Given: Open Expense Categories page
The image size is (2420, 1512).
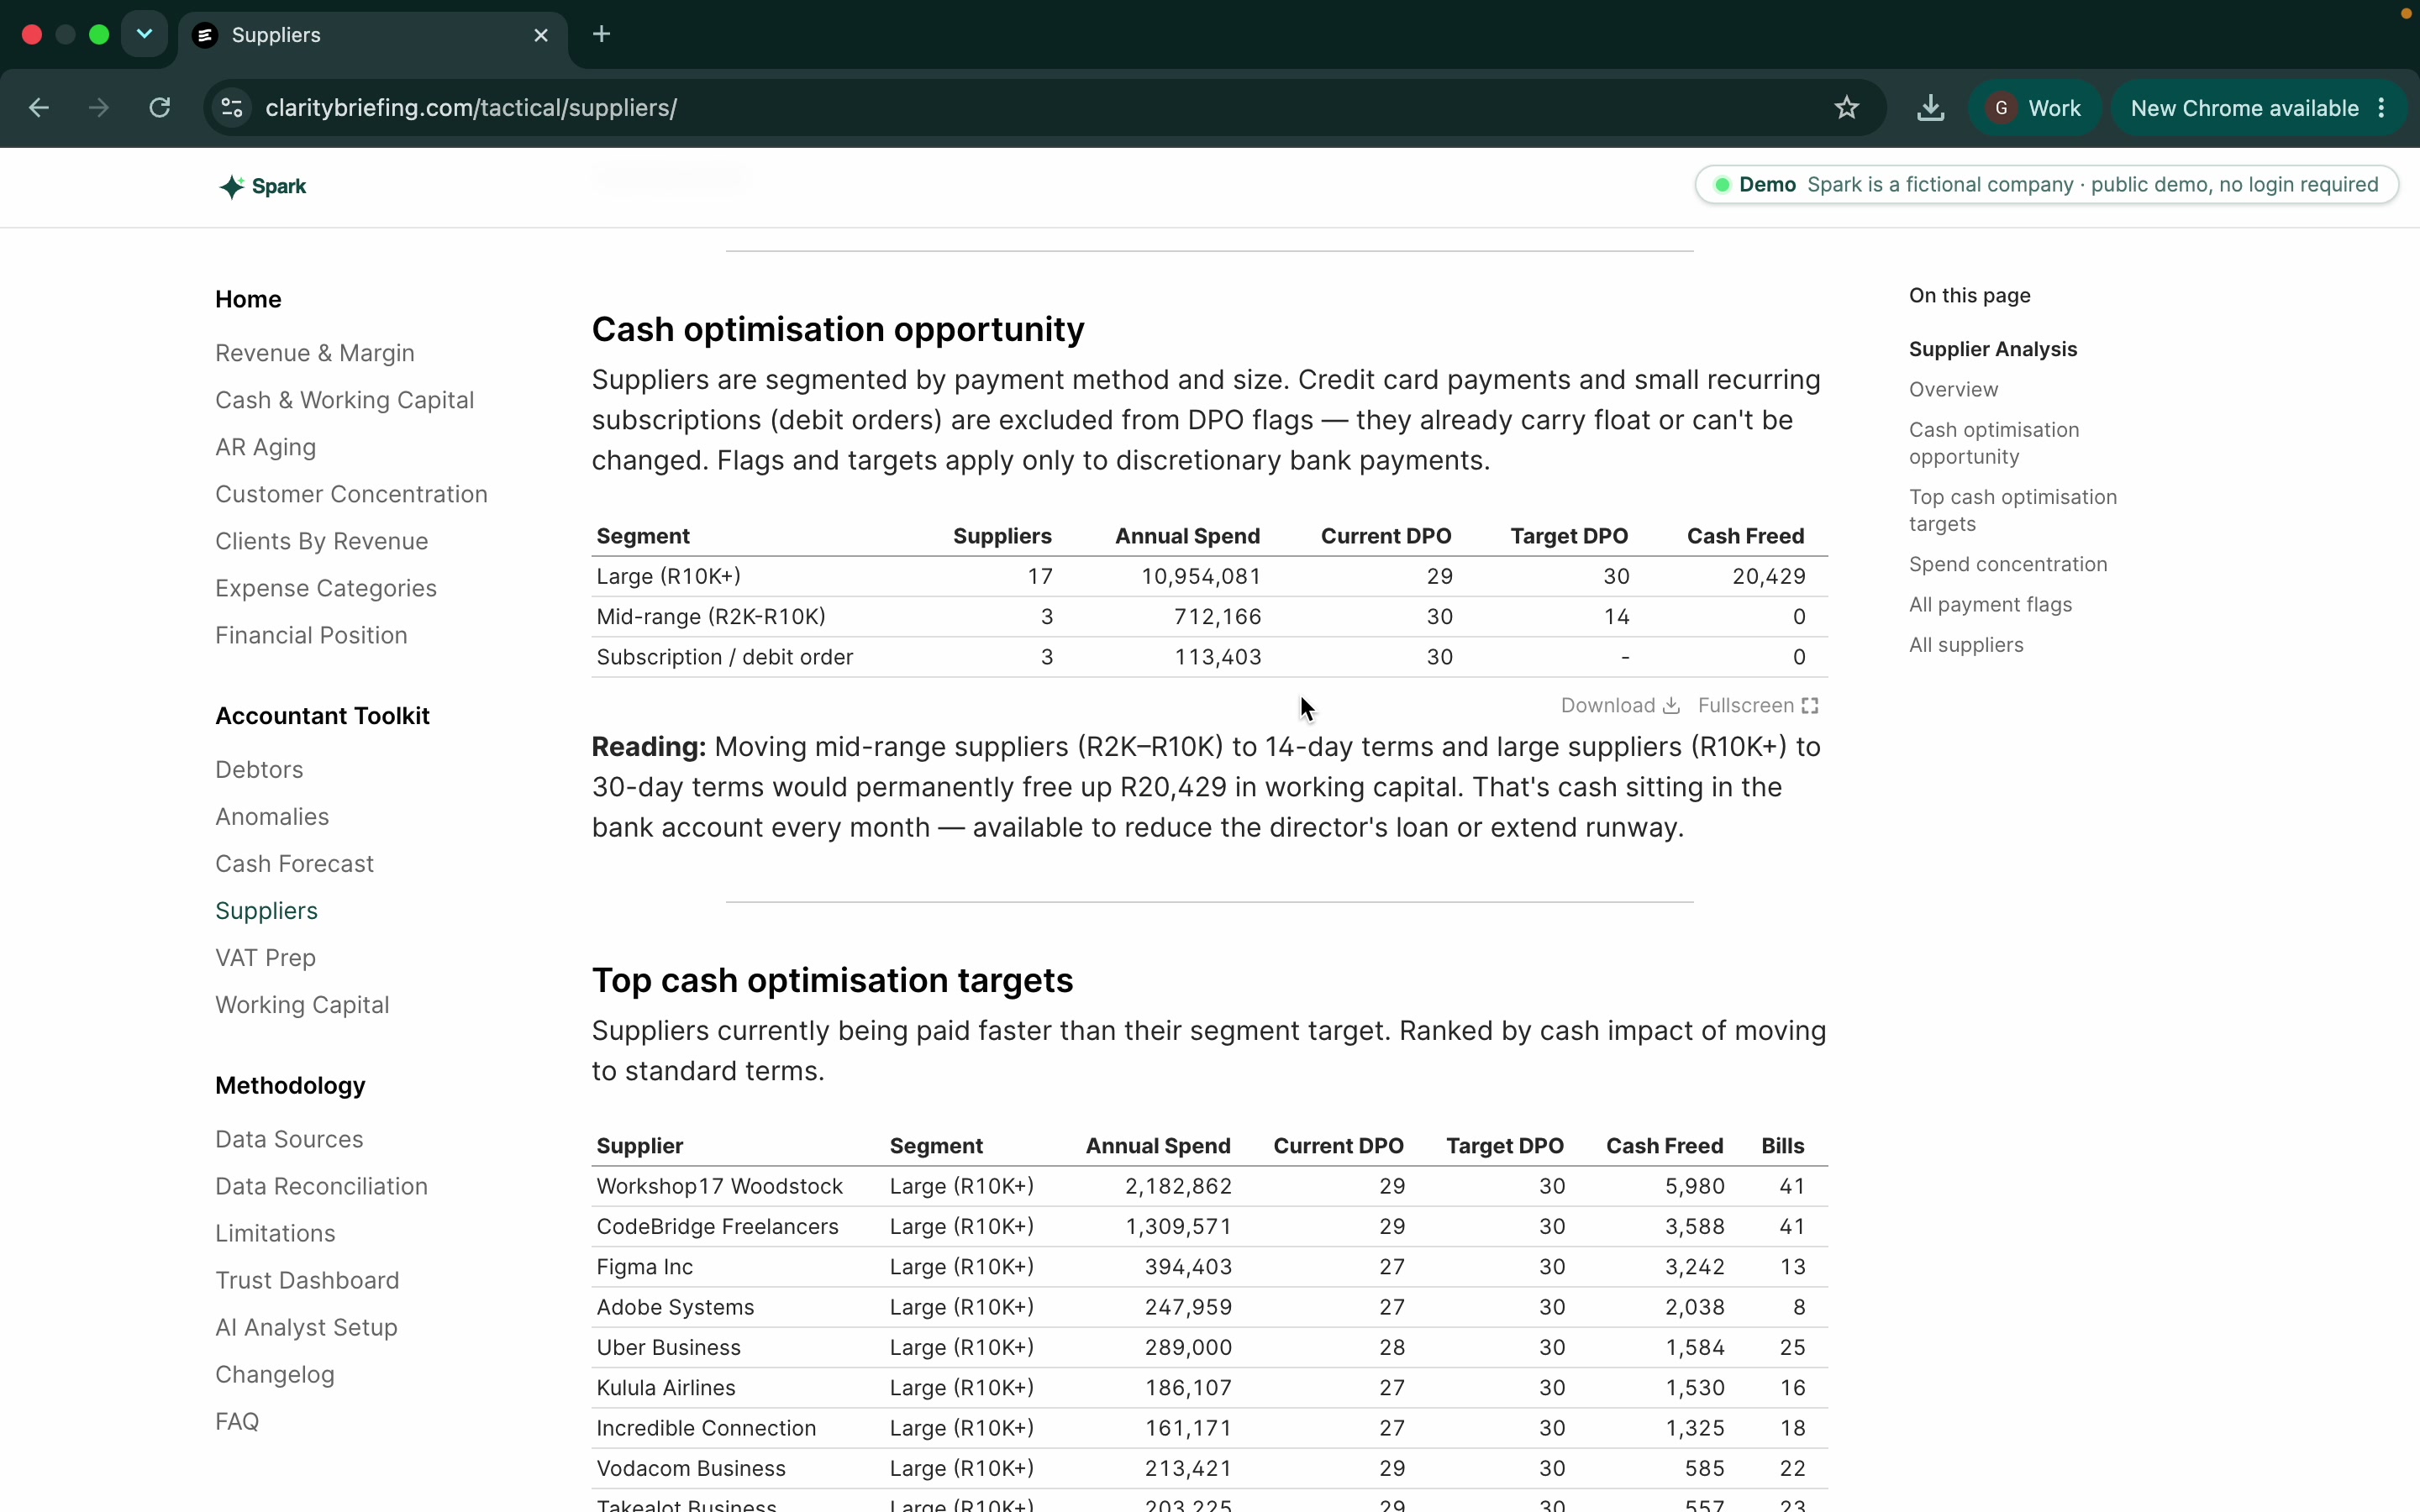Looking at the screenshot, I should pos(326,588).
